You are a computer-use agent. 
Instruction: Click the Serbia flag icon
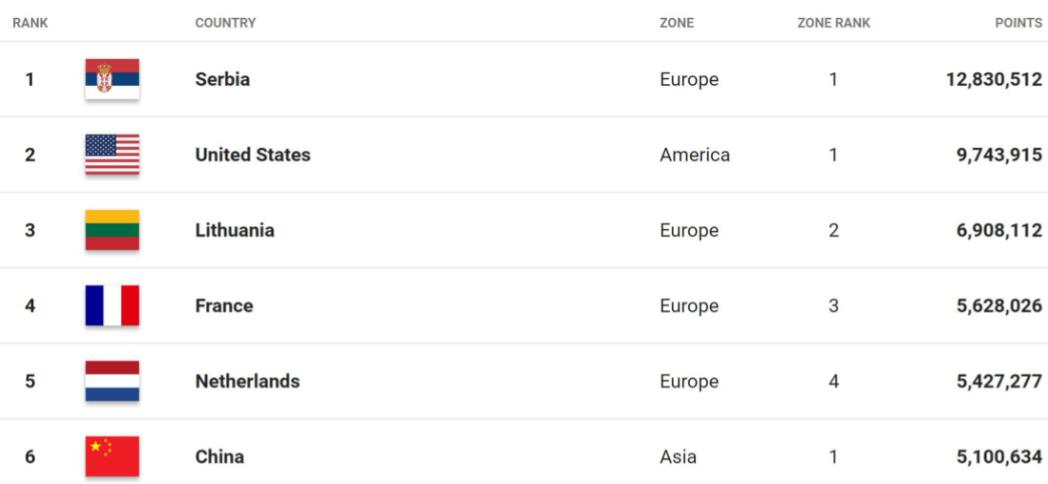tap(112, 79)
